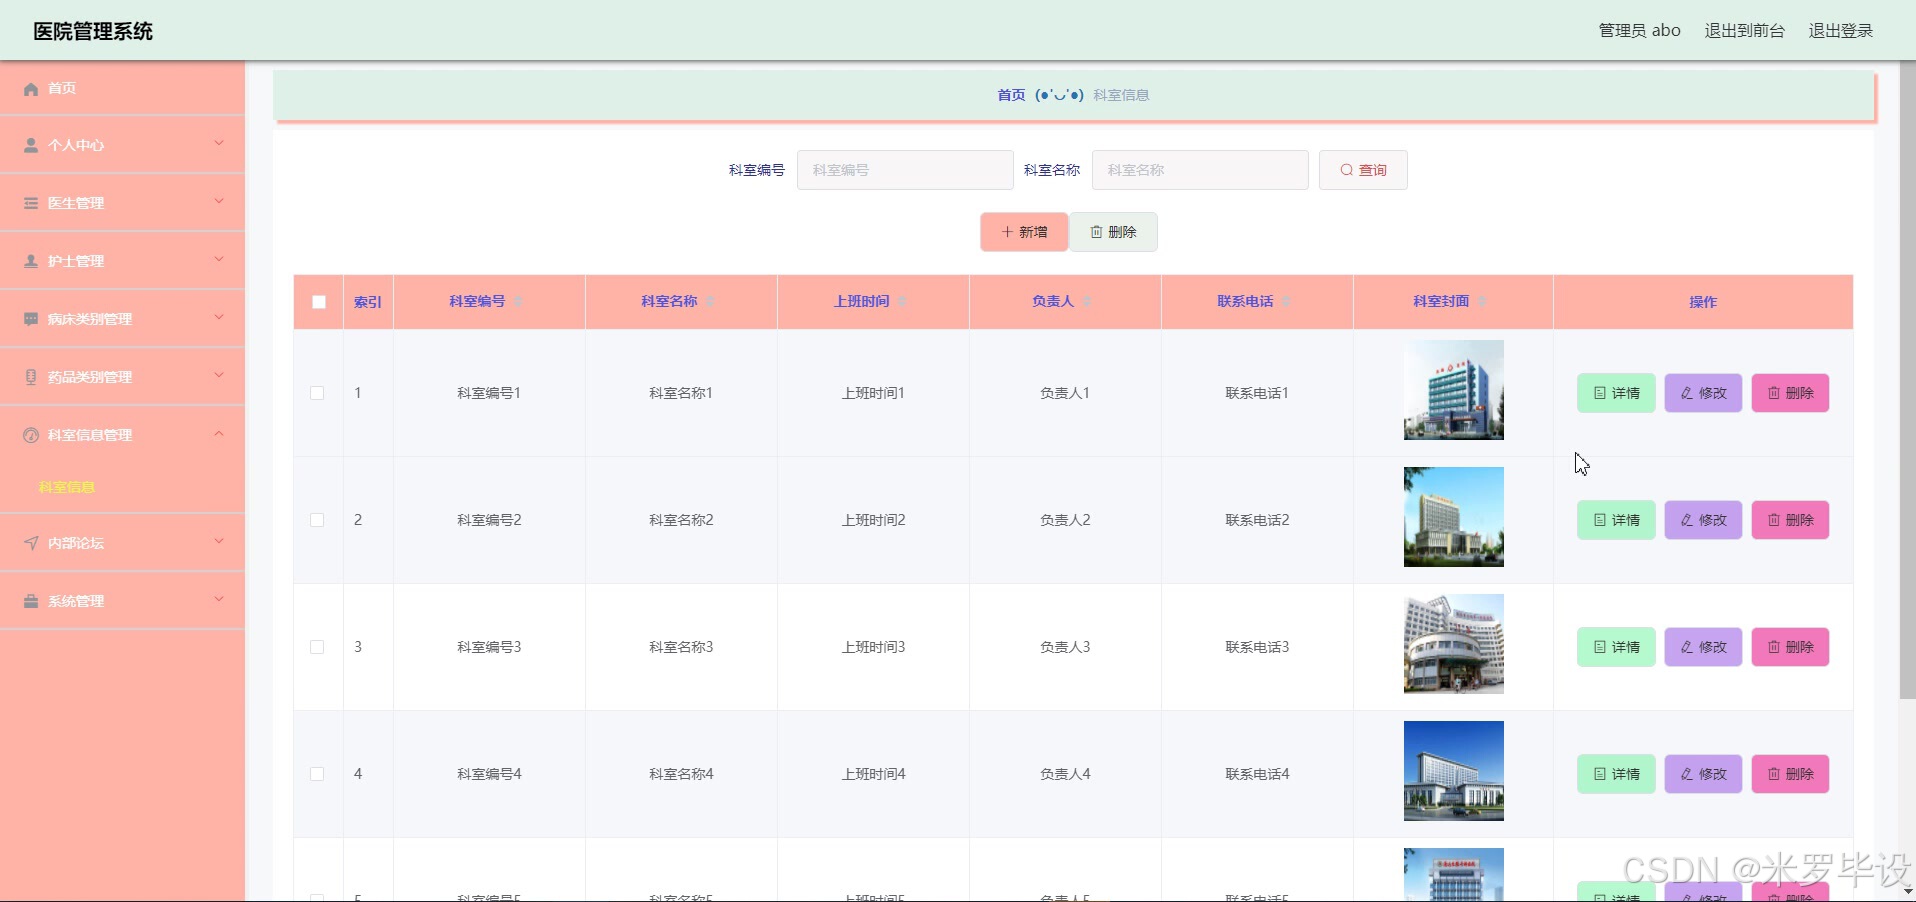Select the select-all checkbox in table header

319,302
